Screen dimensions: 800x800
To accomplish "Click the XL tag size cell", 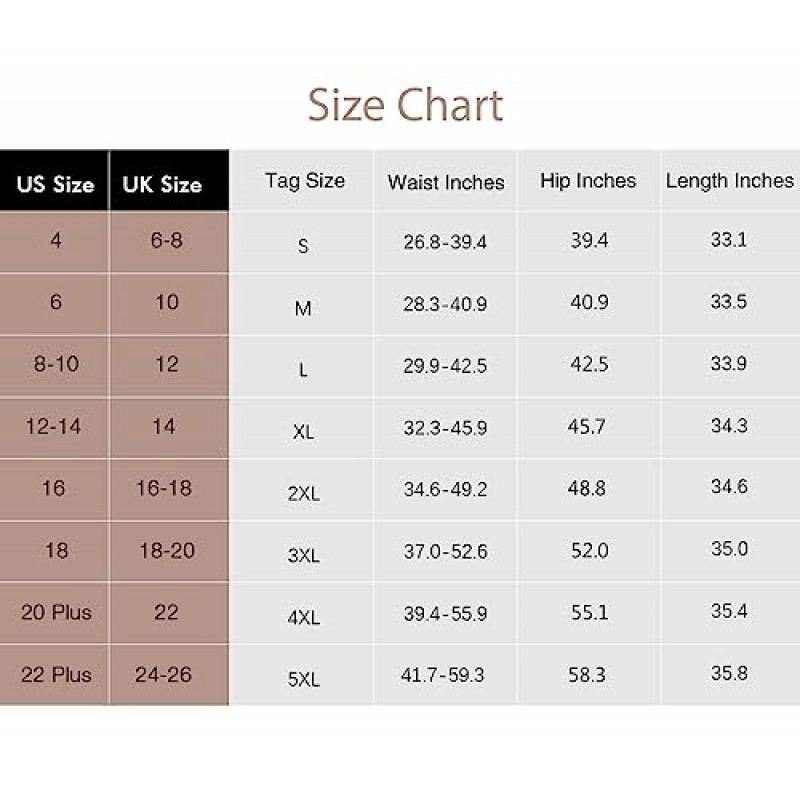I will tap(302, 429).
